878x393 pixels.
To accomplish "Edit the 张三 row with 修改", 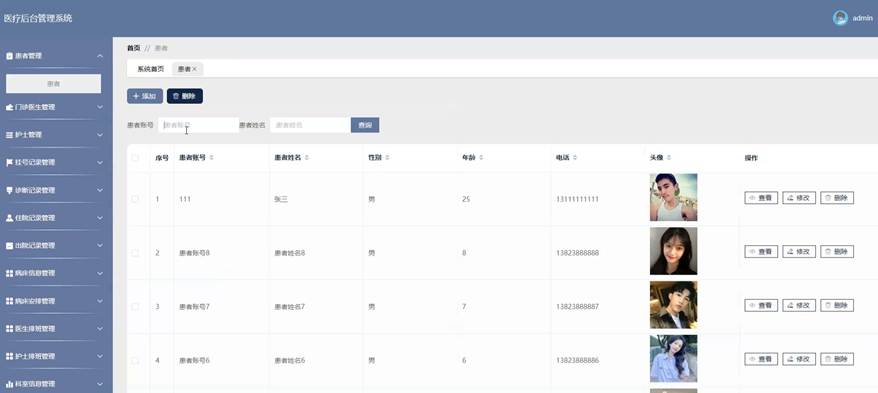I will (x=799, y=198).
